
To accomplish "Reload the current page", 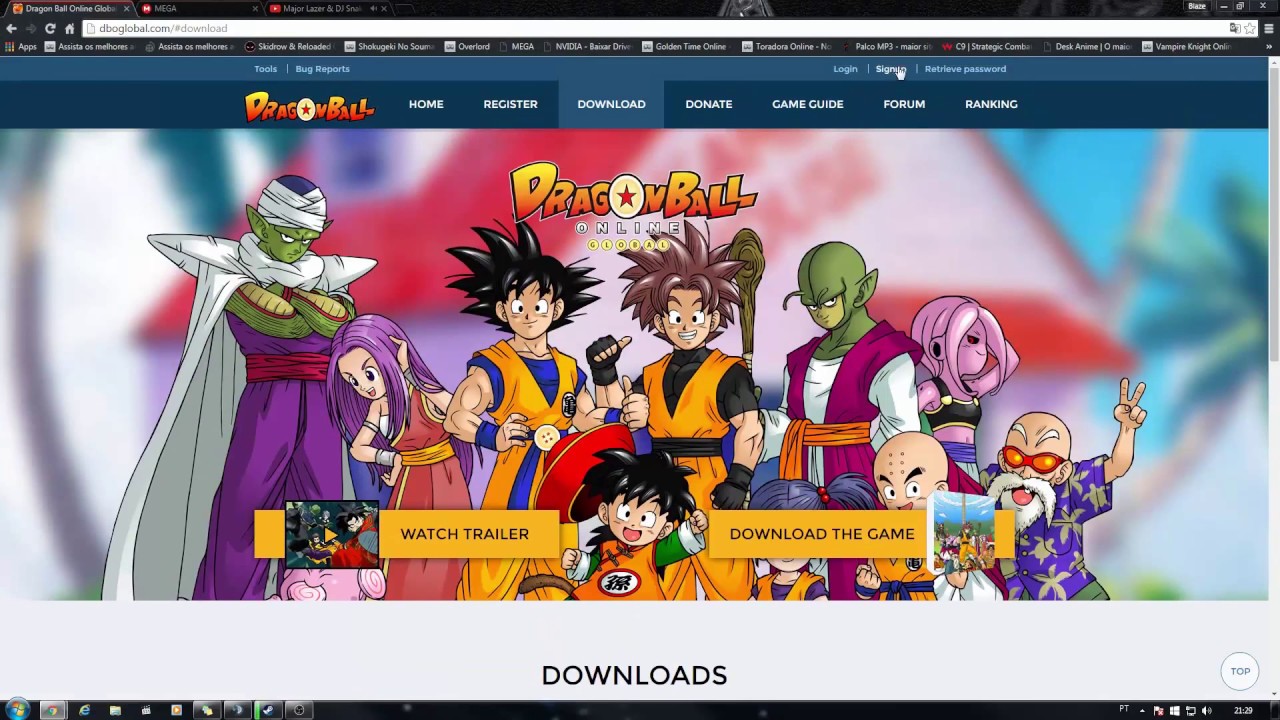I will coord(50,28).
